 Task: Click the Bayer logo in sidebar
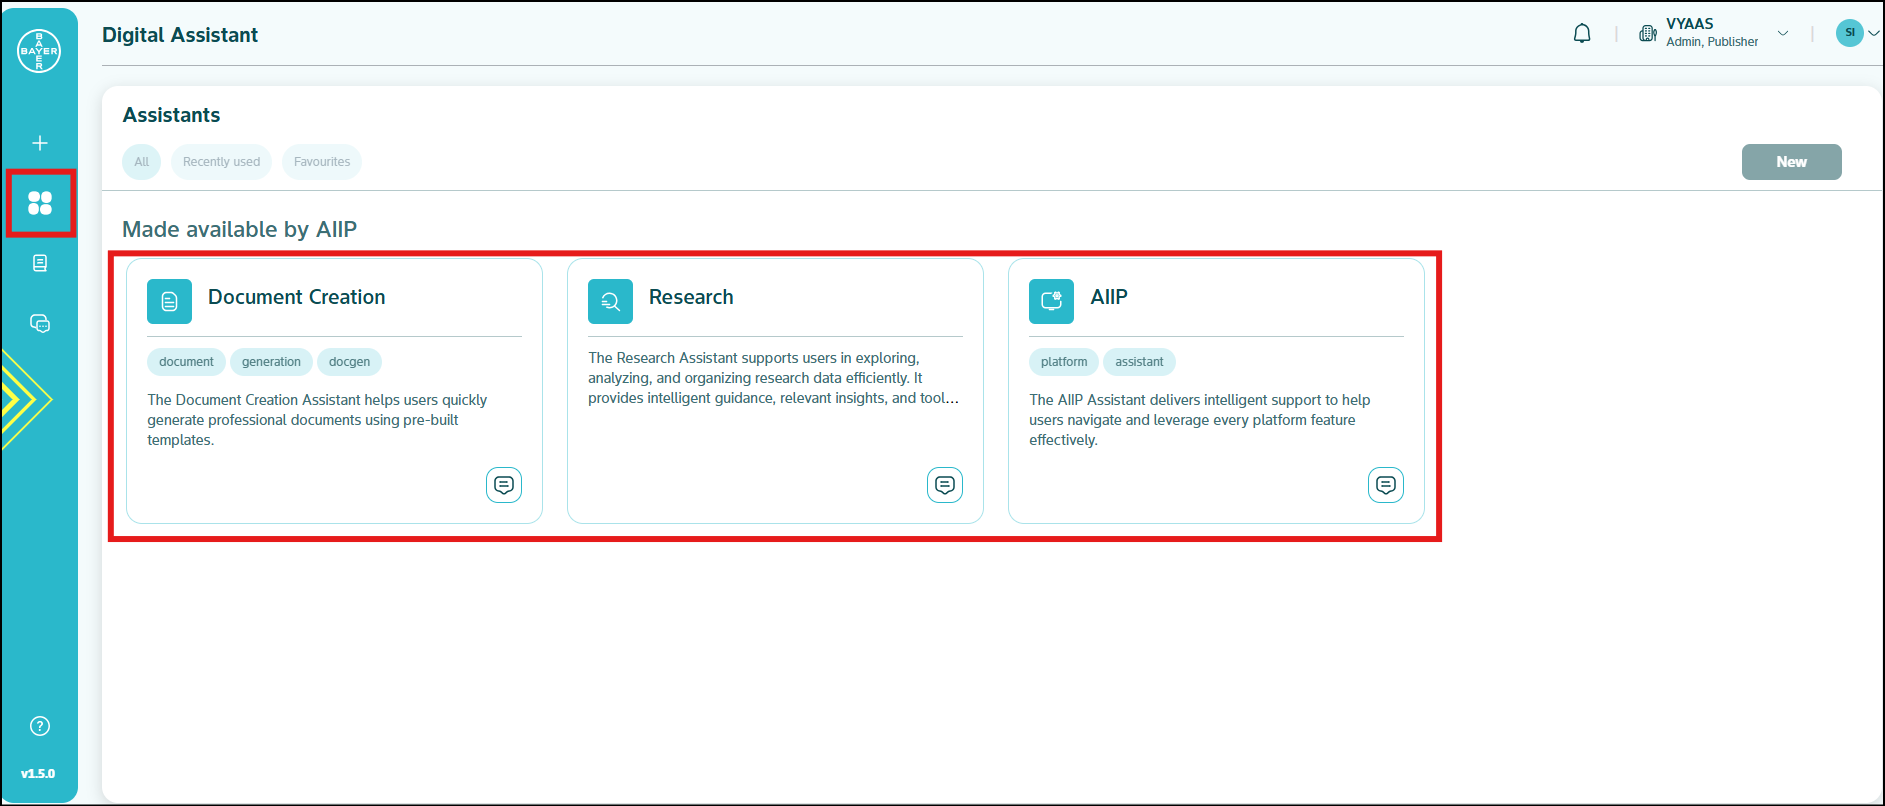(x=39, y=51)
